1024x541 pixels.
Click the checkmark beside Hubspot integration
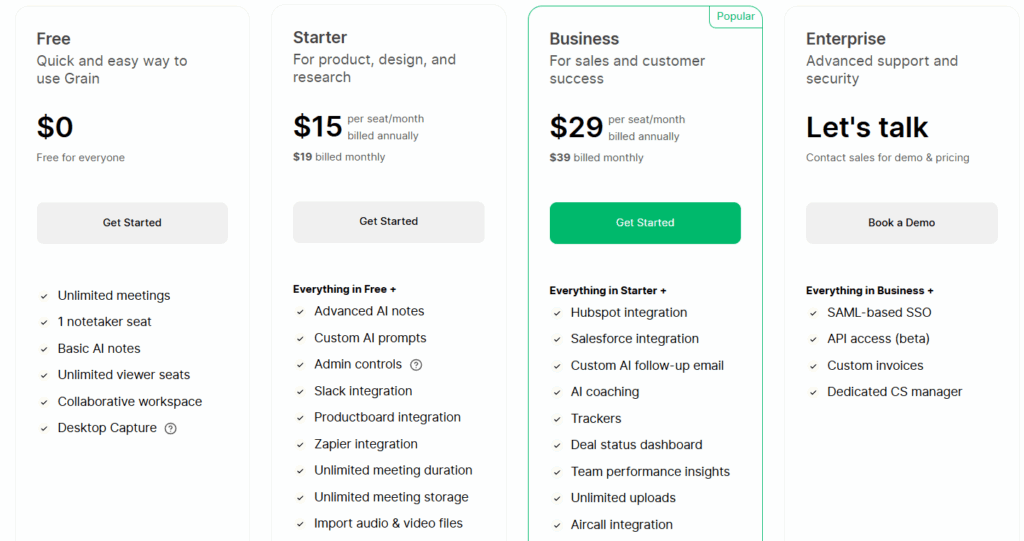[x=557, y=313]
